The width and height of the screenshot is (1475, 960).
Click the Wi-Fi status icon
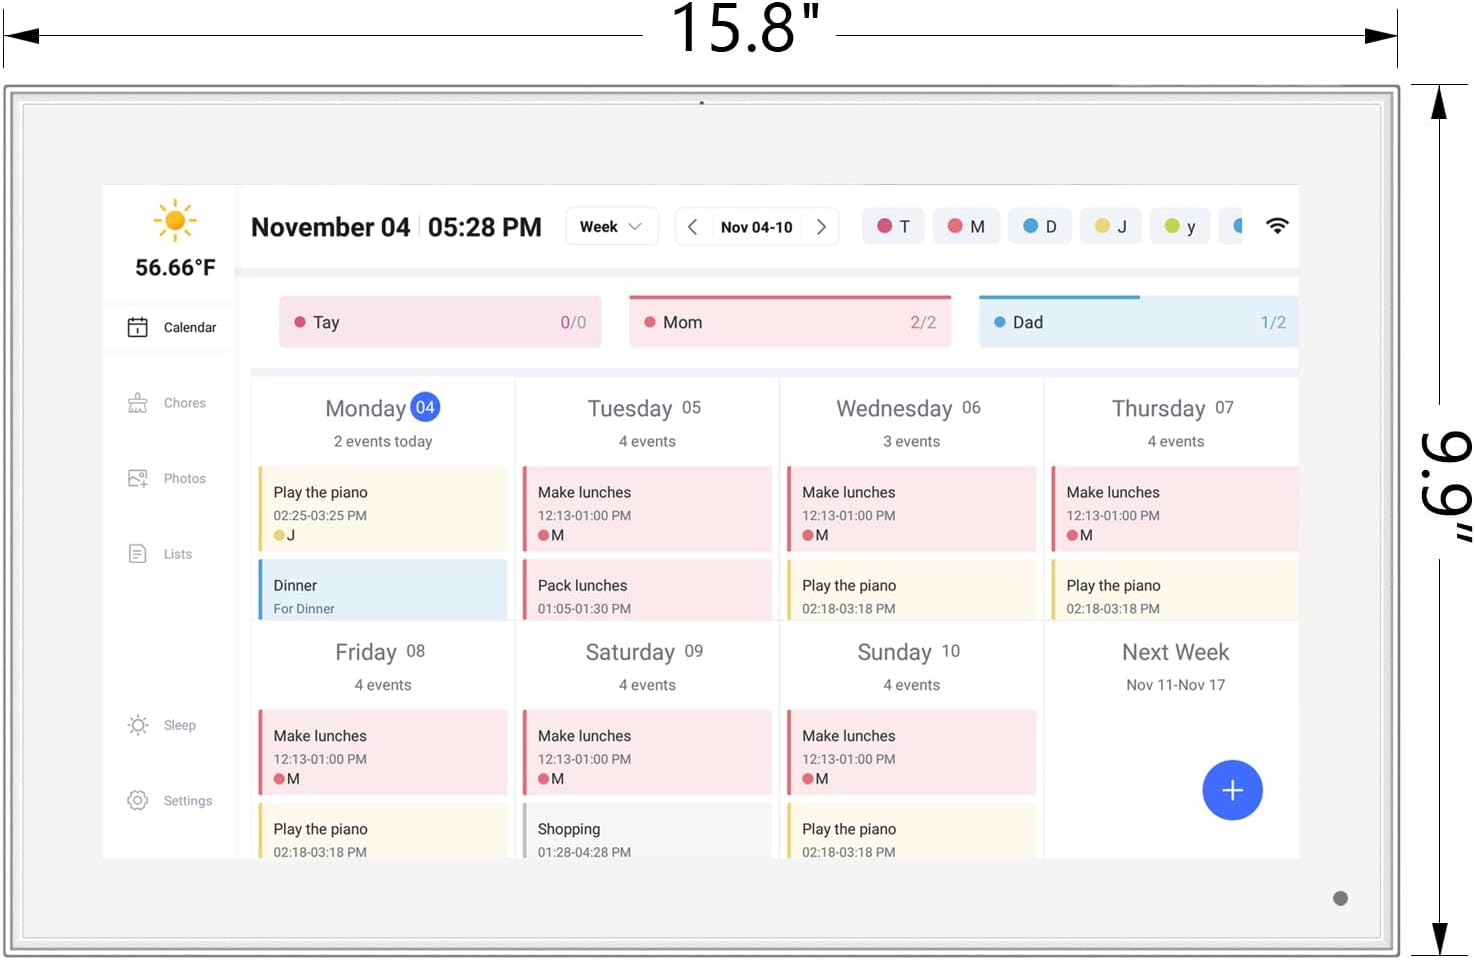1276,226
